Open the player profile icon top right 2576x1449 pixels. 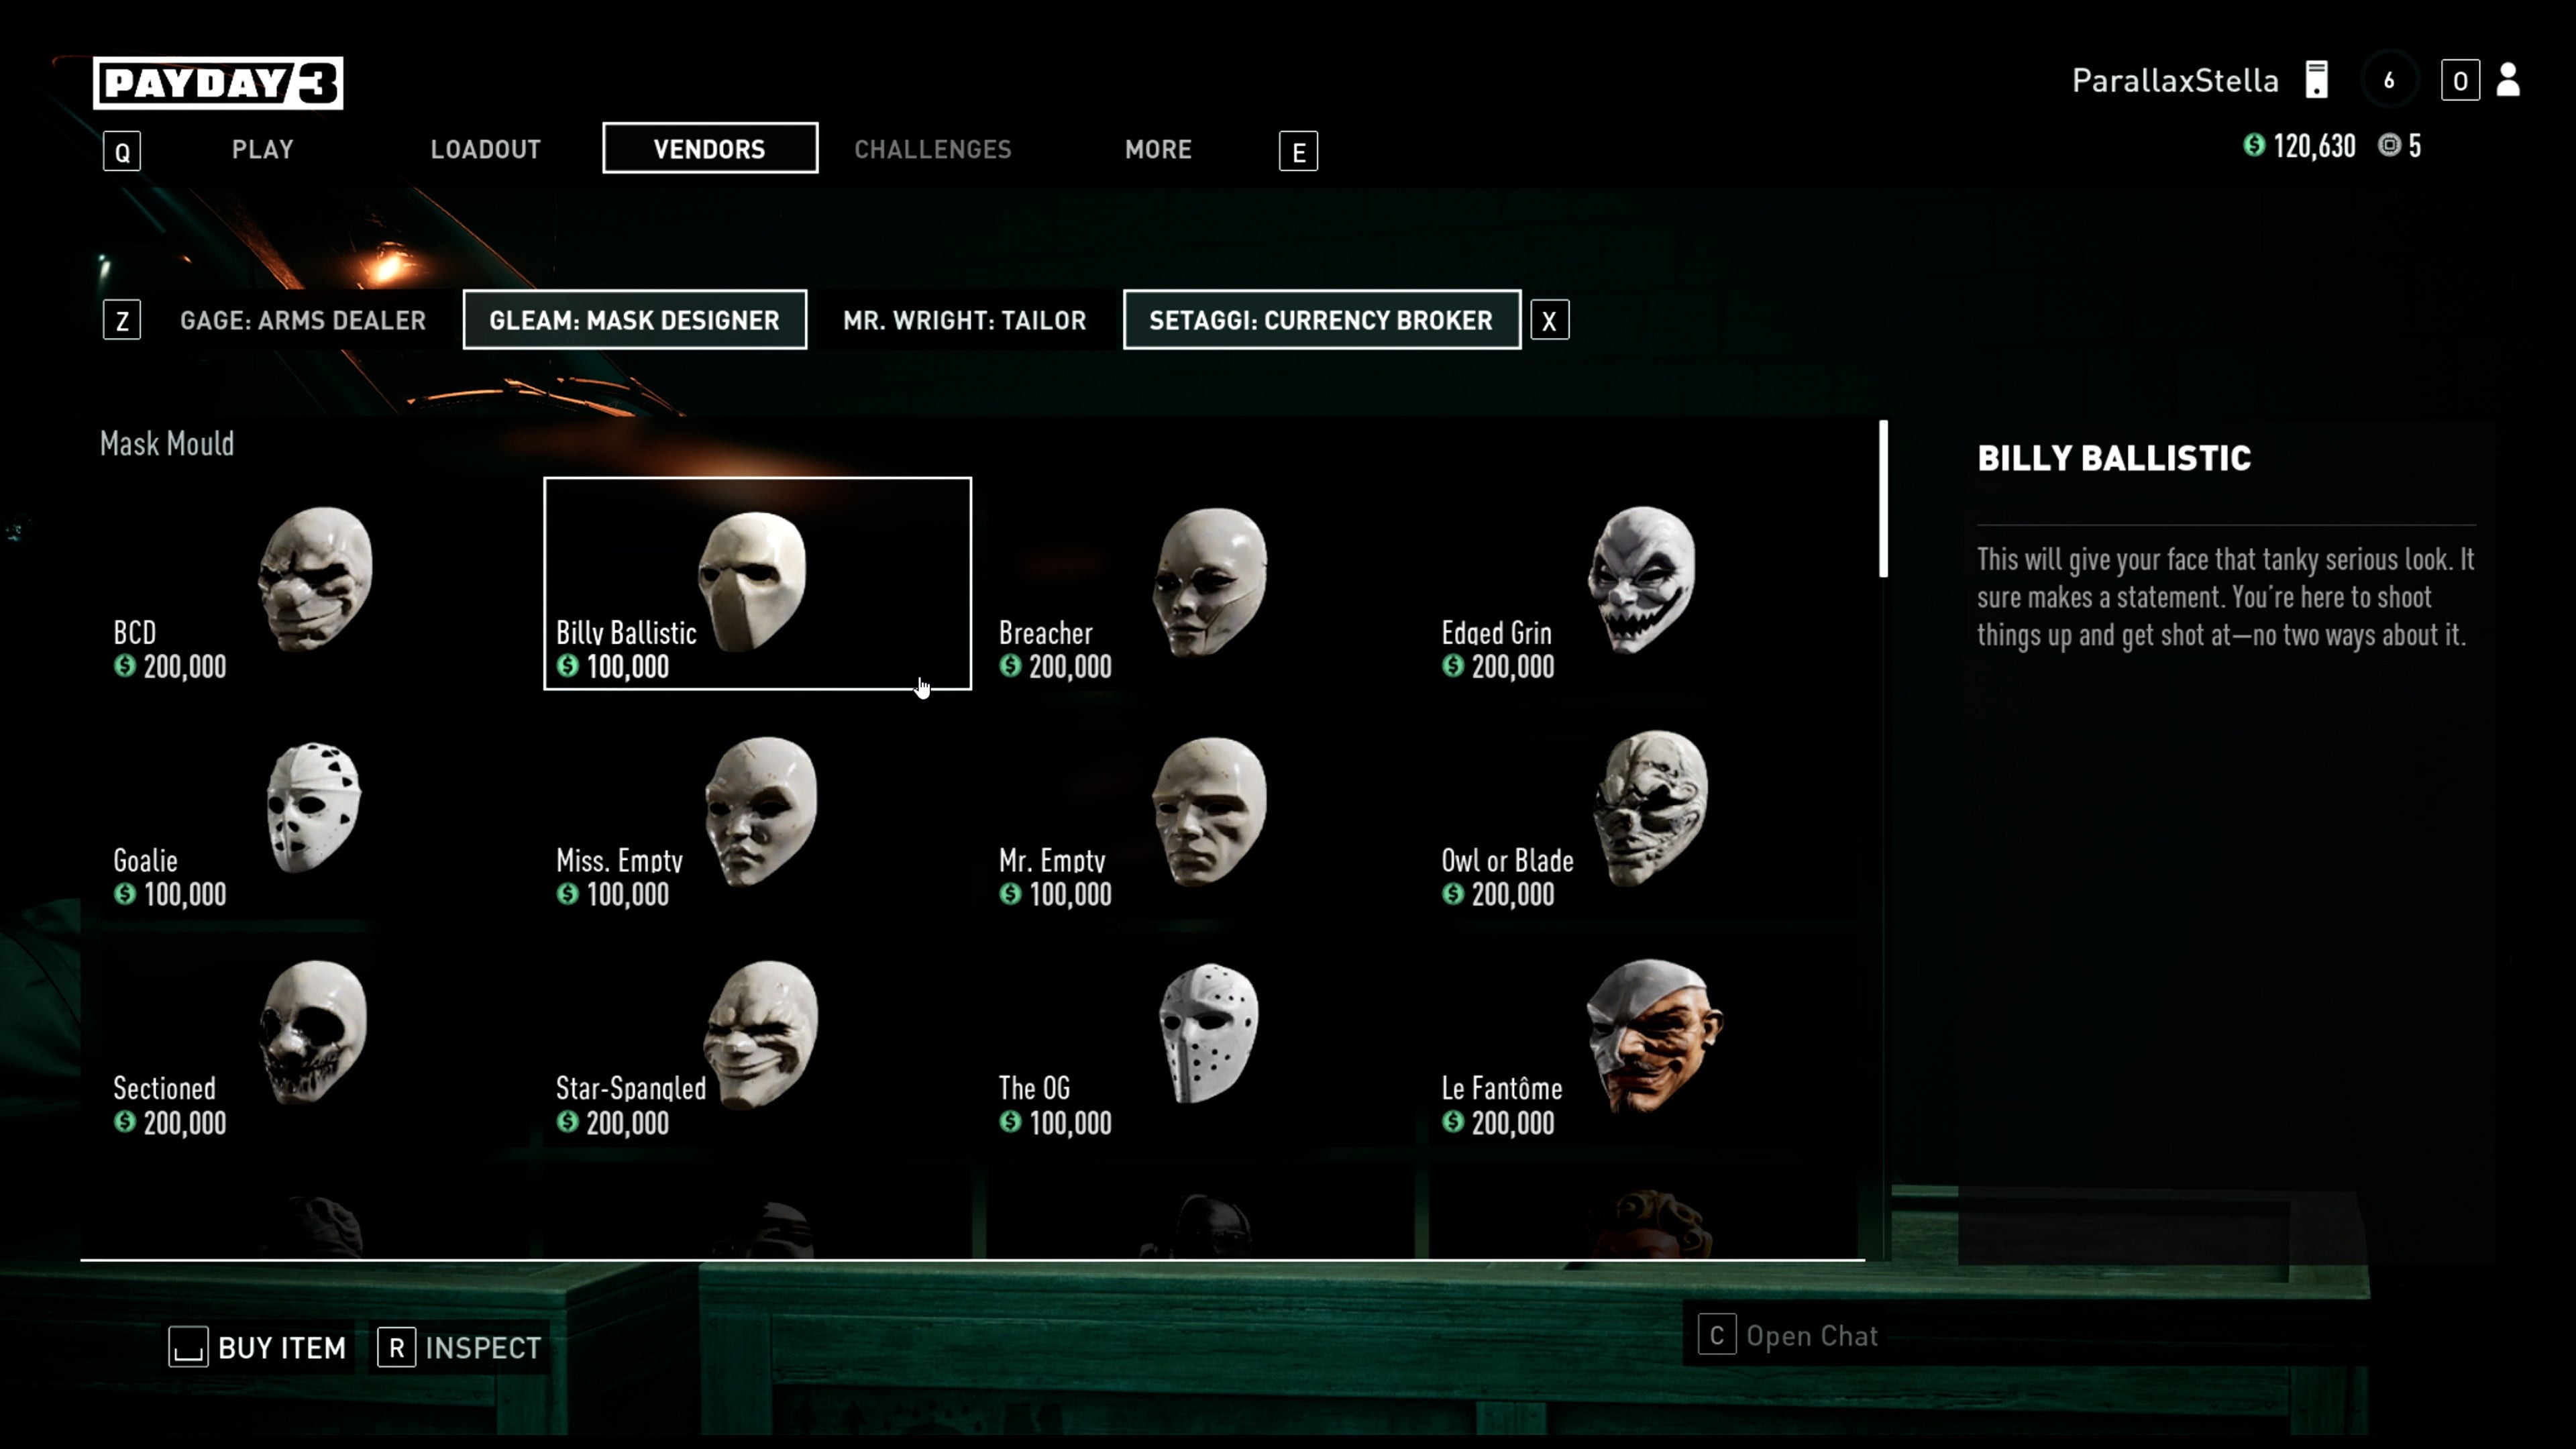[x=2506, y=80]
